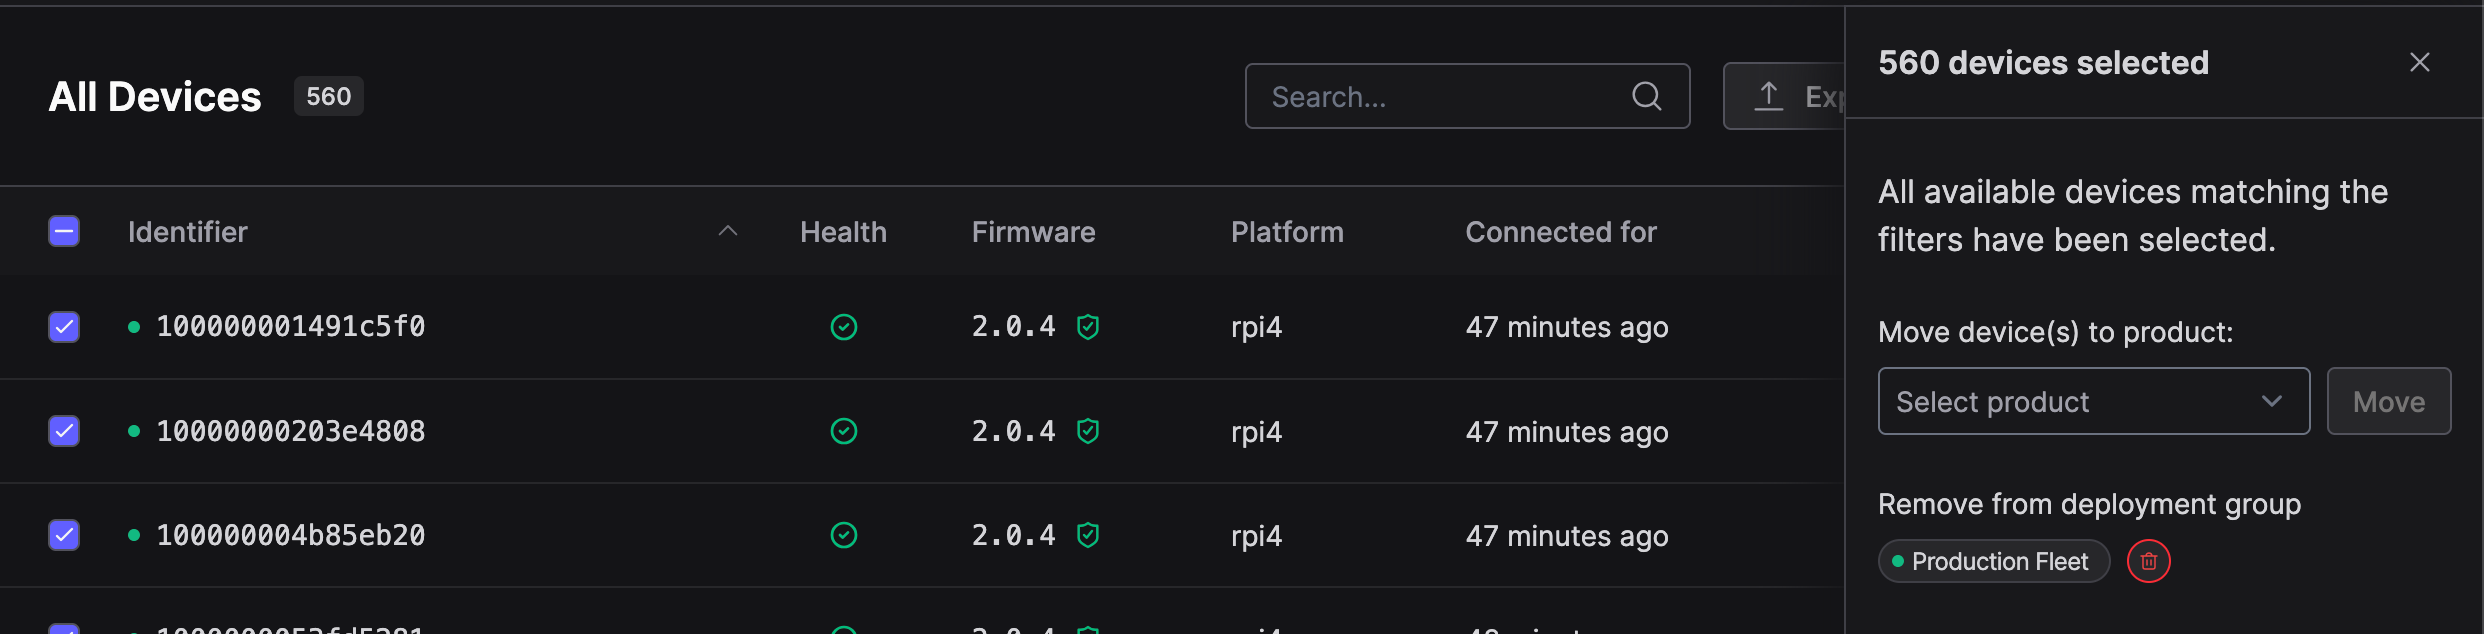Click health check icon for 10000000203e4808
Screen dimensions: 2484x634
tap(844, 431)
